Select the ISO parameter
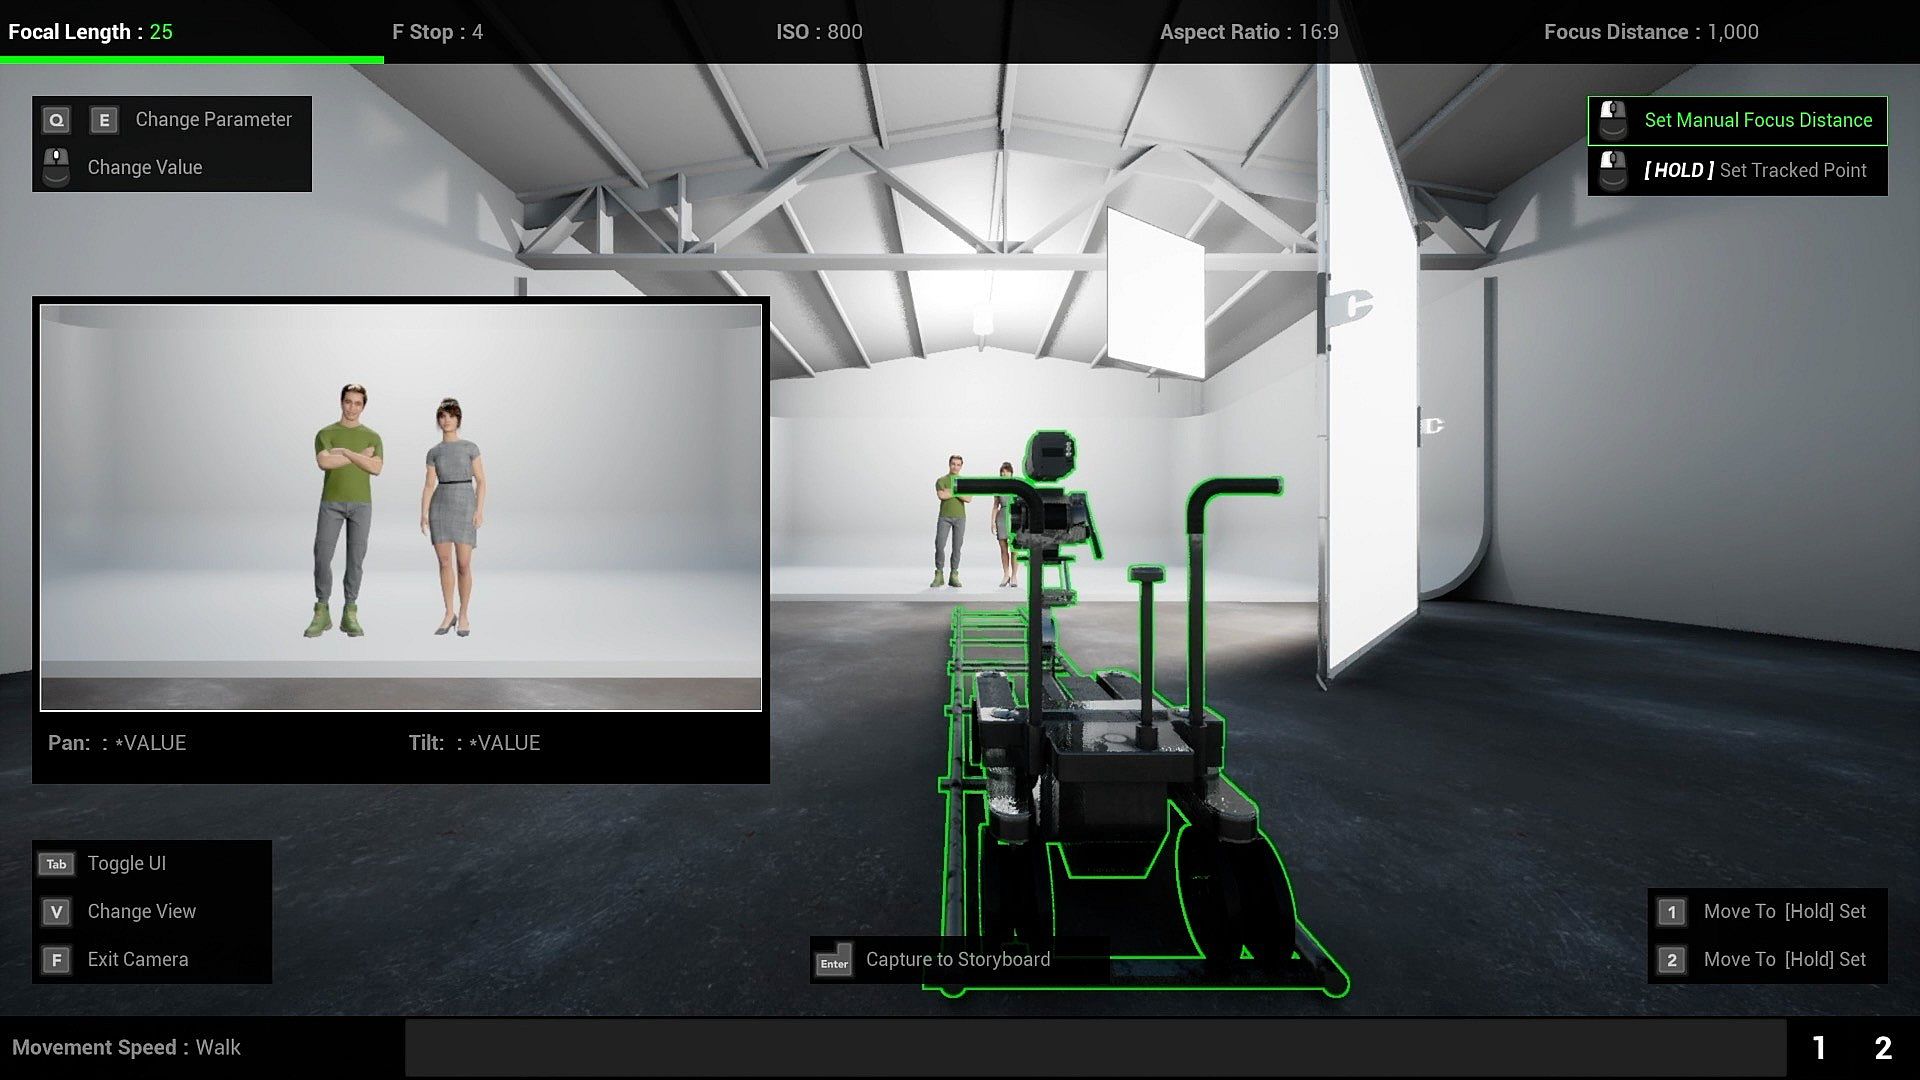The width and height of the screenshot is (1920, 1080). click(819, 32)
